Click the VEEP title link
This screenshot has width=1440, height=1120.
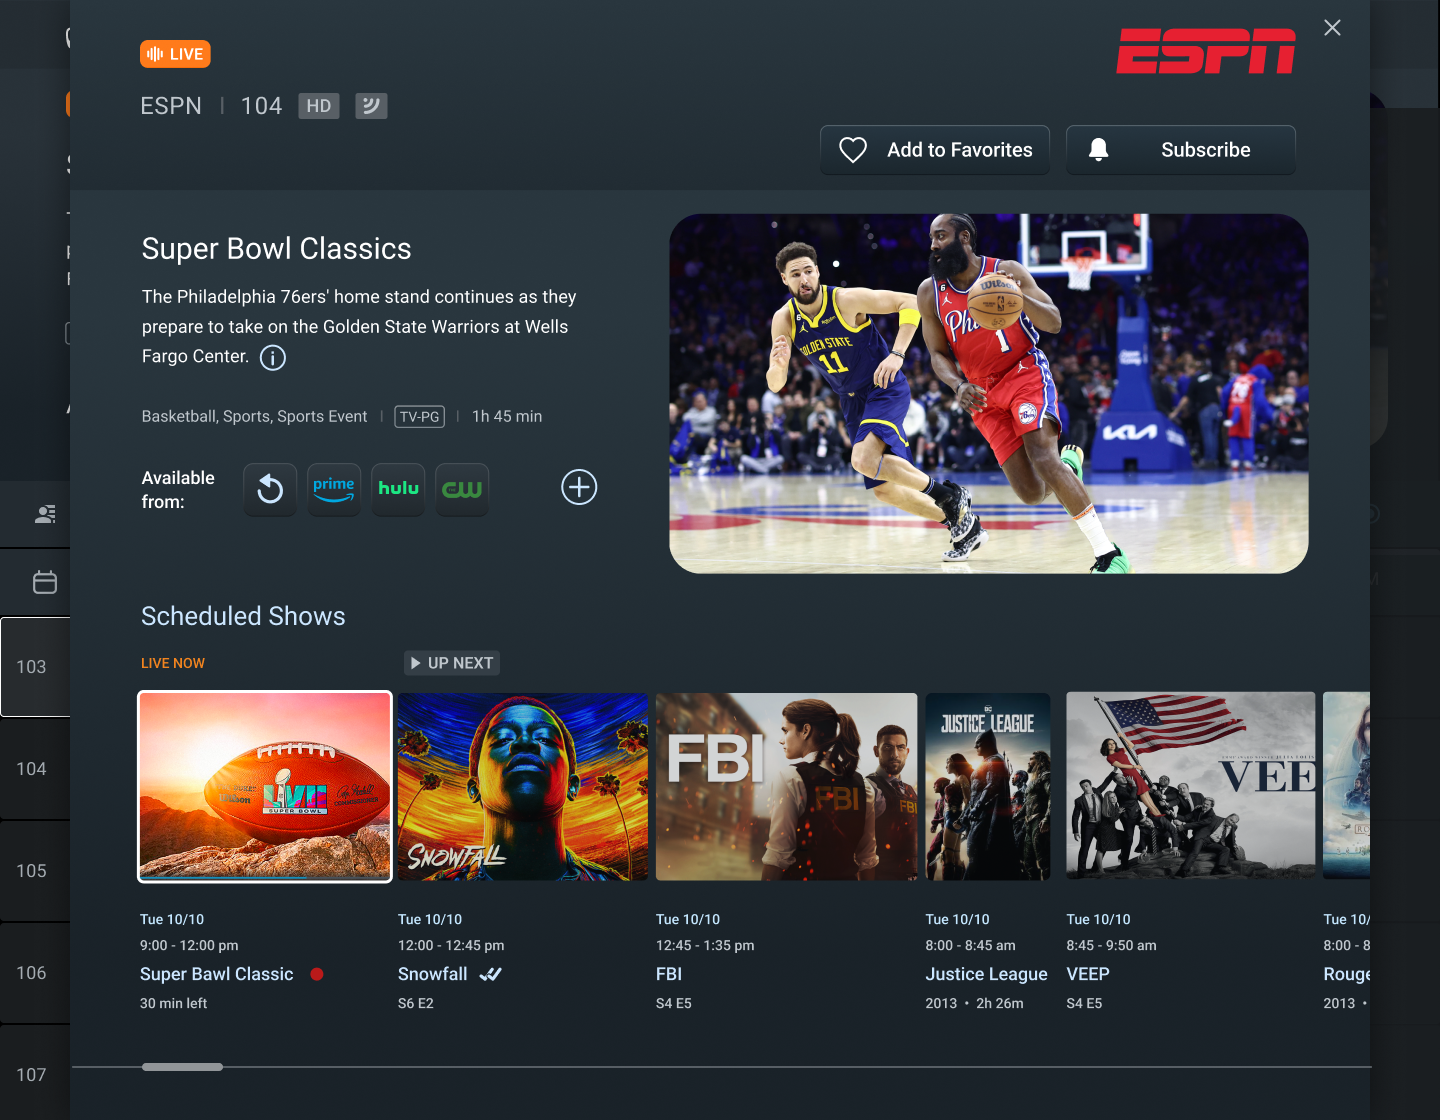[x=1088, y=974]
